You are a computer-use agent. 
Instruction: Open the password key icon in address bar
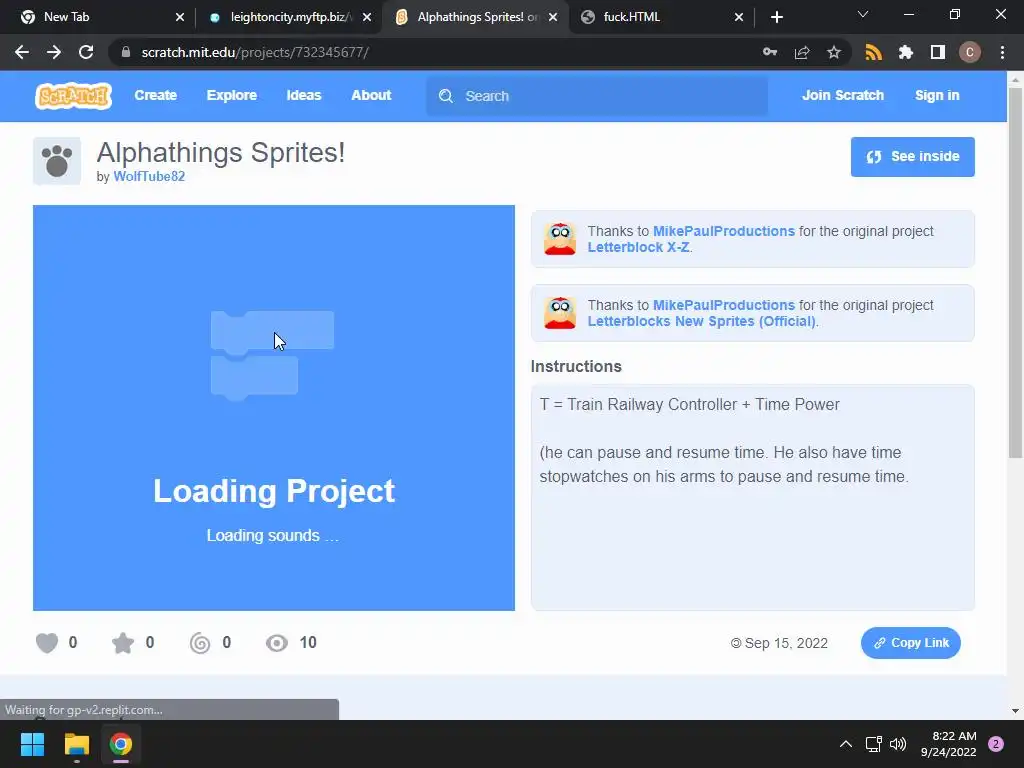click(770, 52)
